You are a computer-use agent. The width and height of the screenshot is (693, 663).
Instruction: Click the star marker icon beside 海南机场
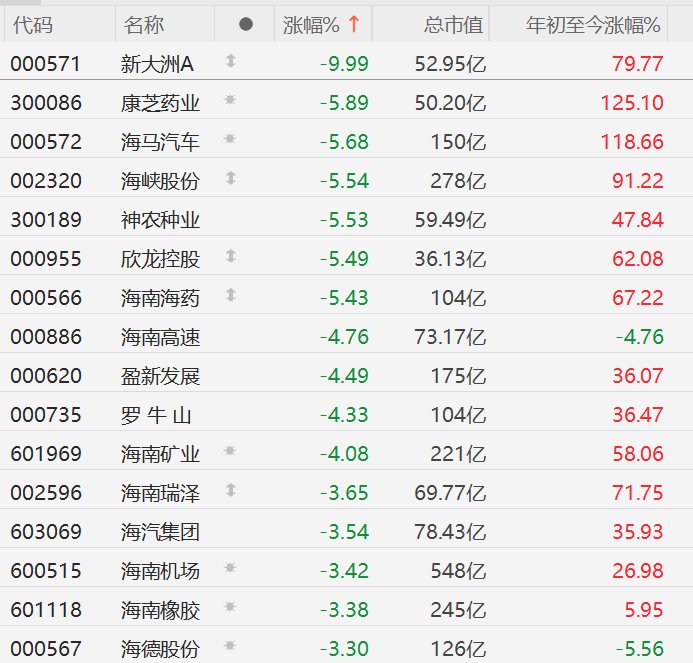coord(230,569)
